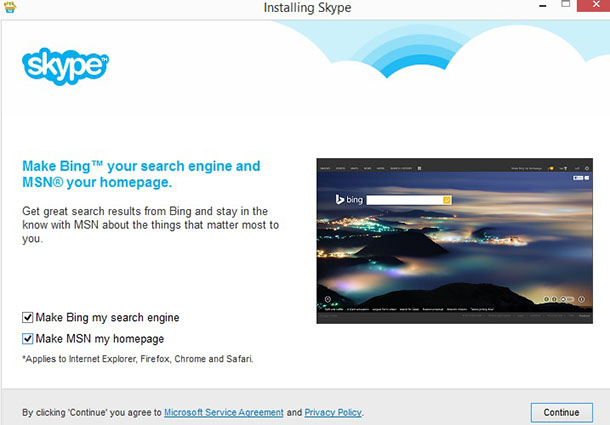
Task: Click the Bing homepage preview thumbnail
Action: click(x=454, y=241)
